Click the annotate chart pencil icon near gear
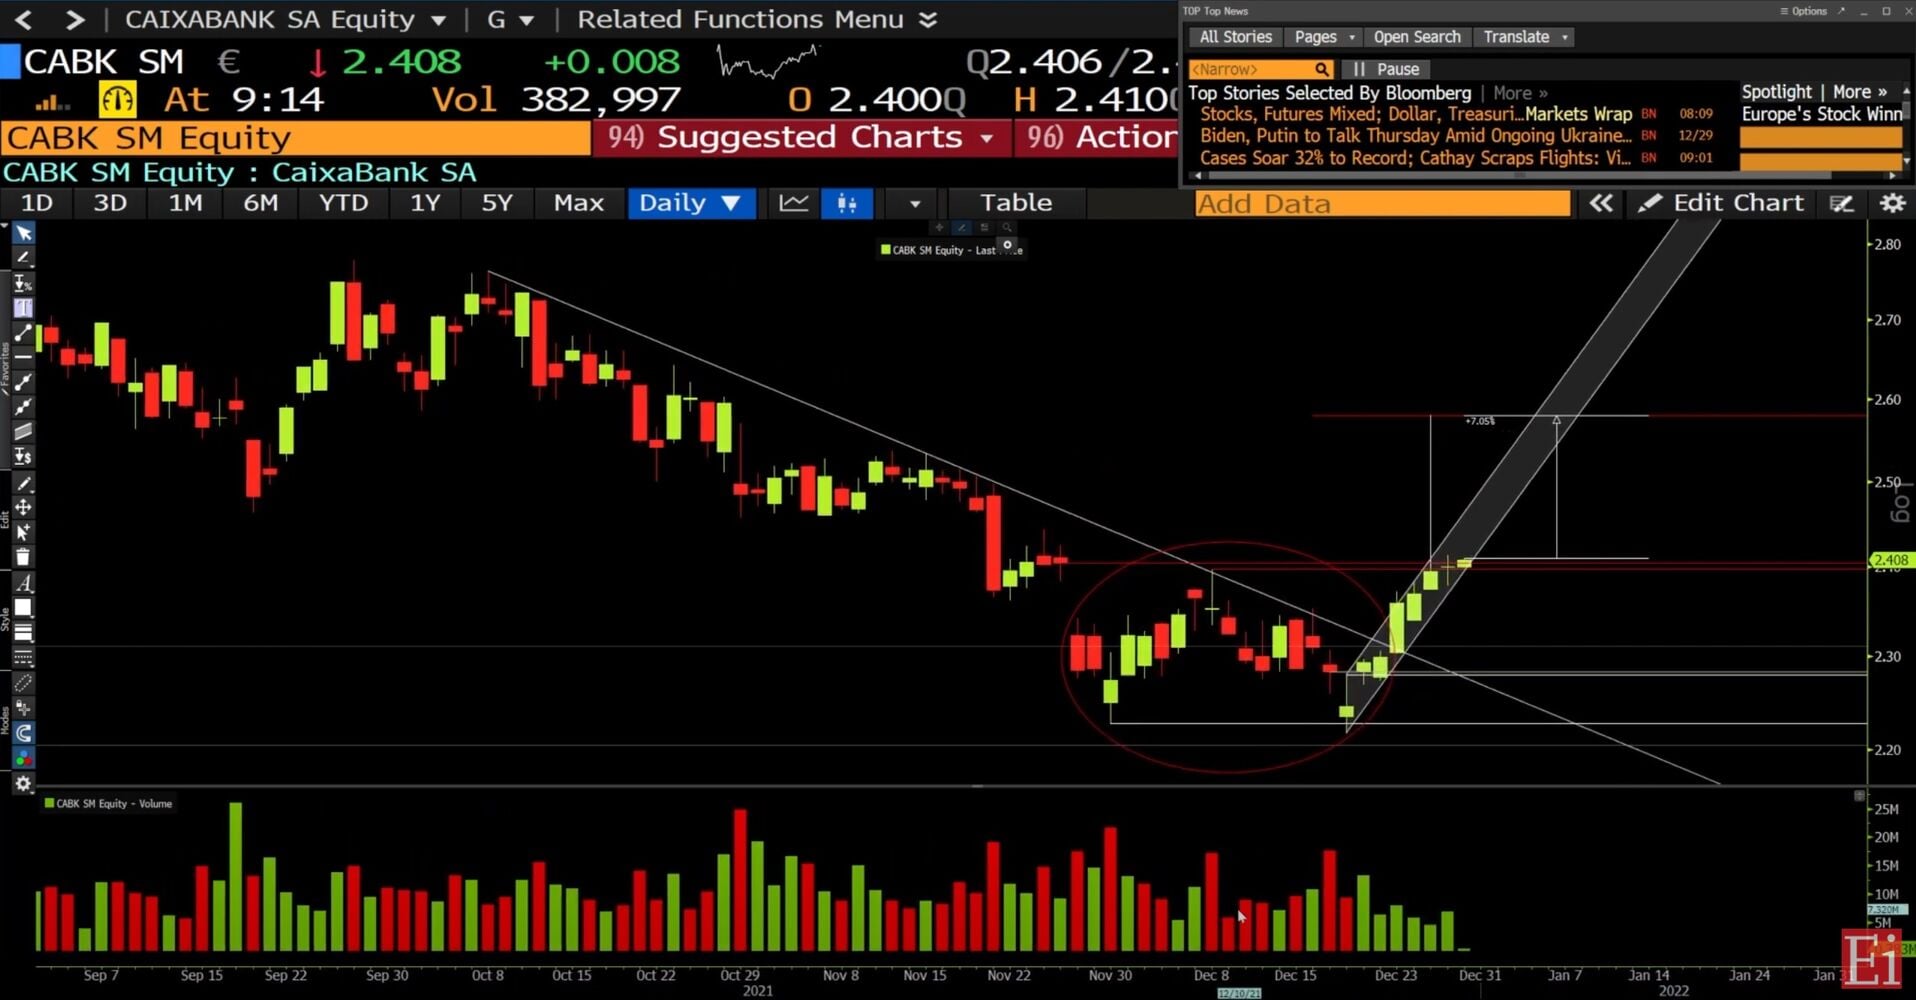This screenshot has height=1000, width=1916. click(x=1842, y=203)
